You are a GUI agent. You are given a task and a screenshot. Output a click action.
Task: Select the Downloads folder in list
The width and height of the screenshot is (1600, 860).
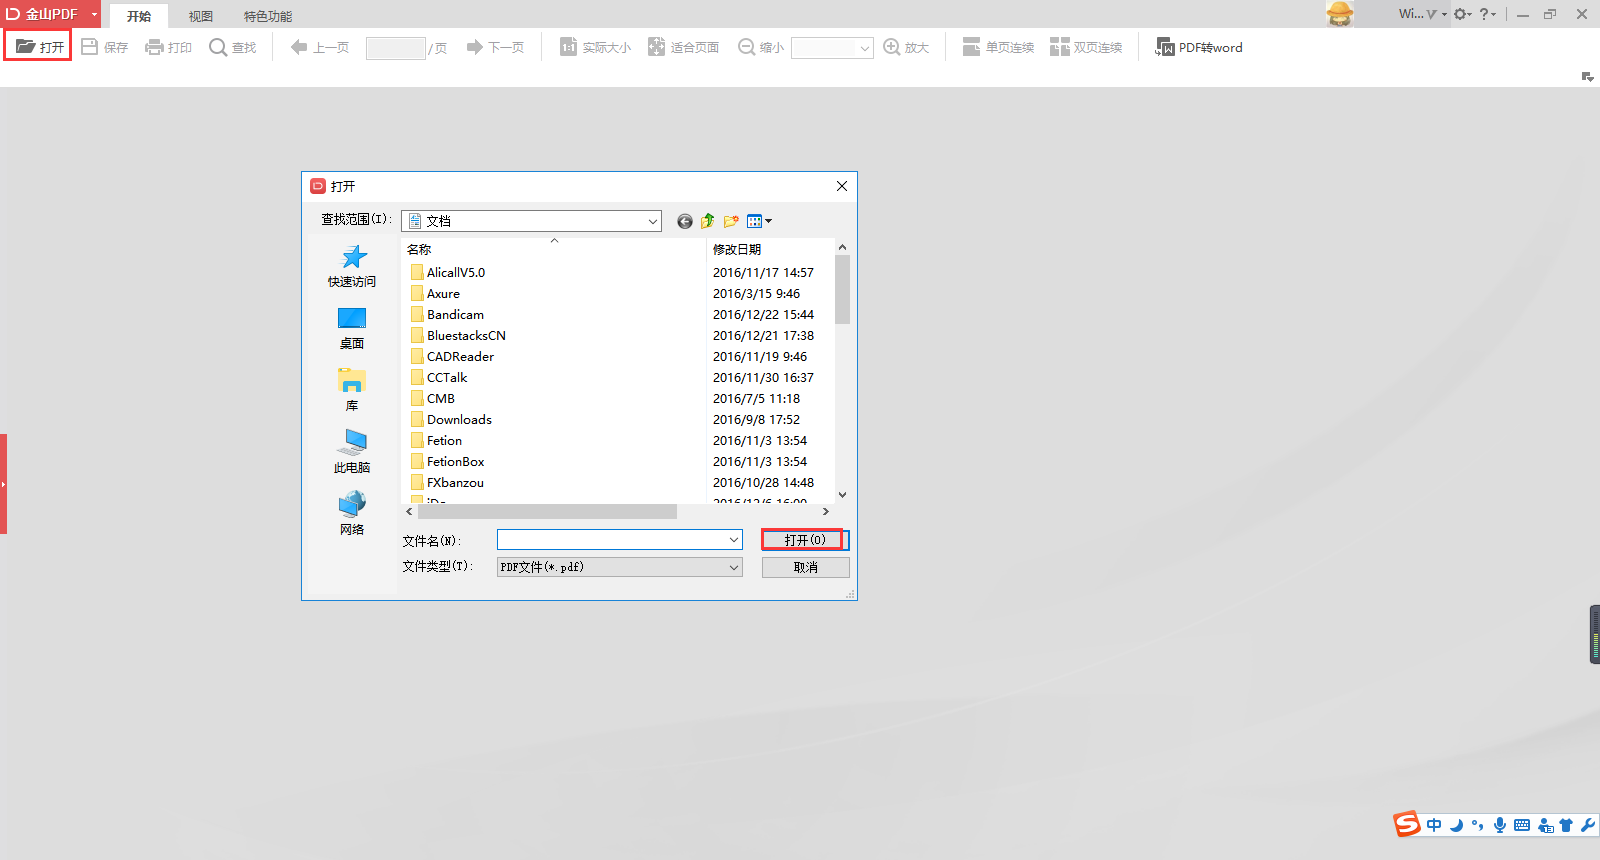click(459, 419)
